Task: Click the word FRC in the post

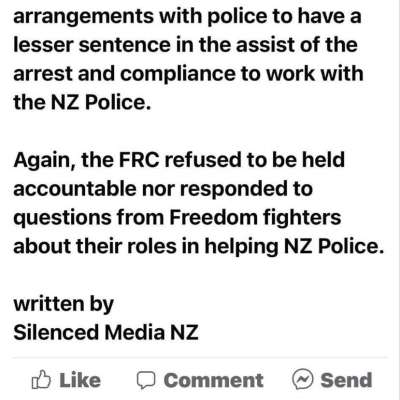Action: pos(139,160)
